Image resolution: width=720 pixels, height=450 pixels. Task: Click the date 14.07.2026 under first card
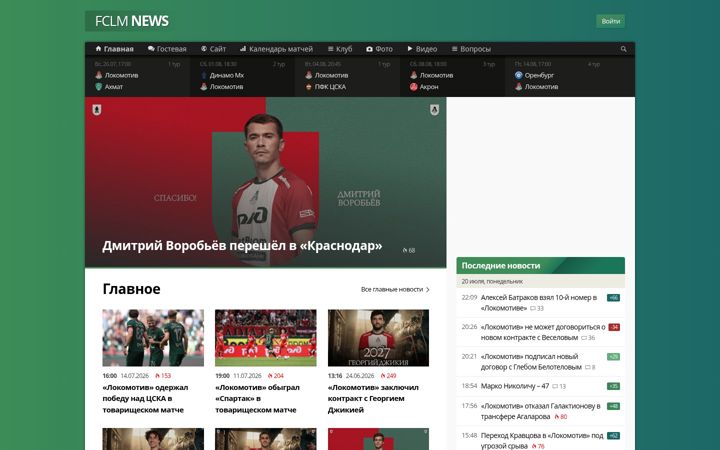(135, 376)
